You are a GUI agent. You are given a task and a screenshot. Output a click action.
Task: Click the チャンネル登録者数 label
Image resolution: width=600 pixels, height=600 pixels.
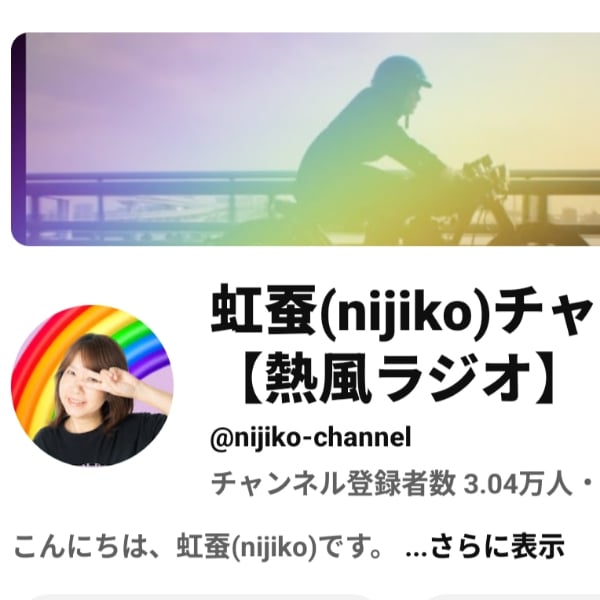[333, 483]
